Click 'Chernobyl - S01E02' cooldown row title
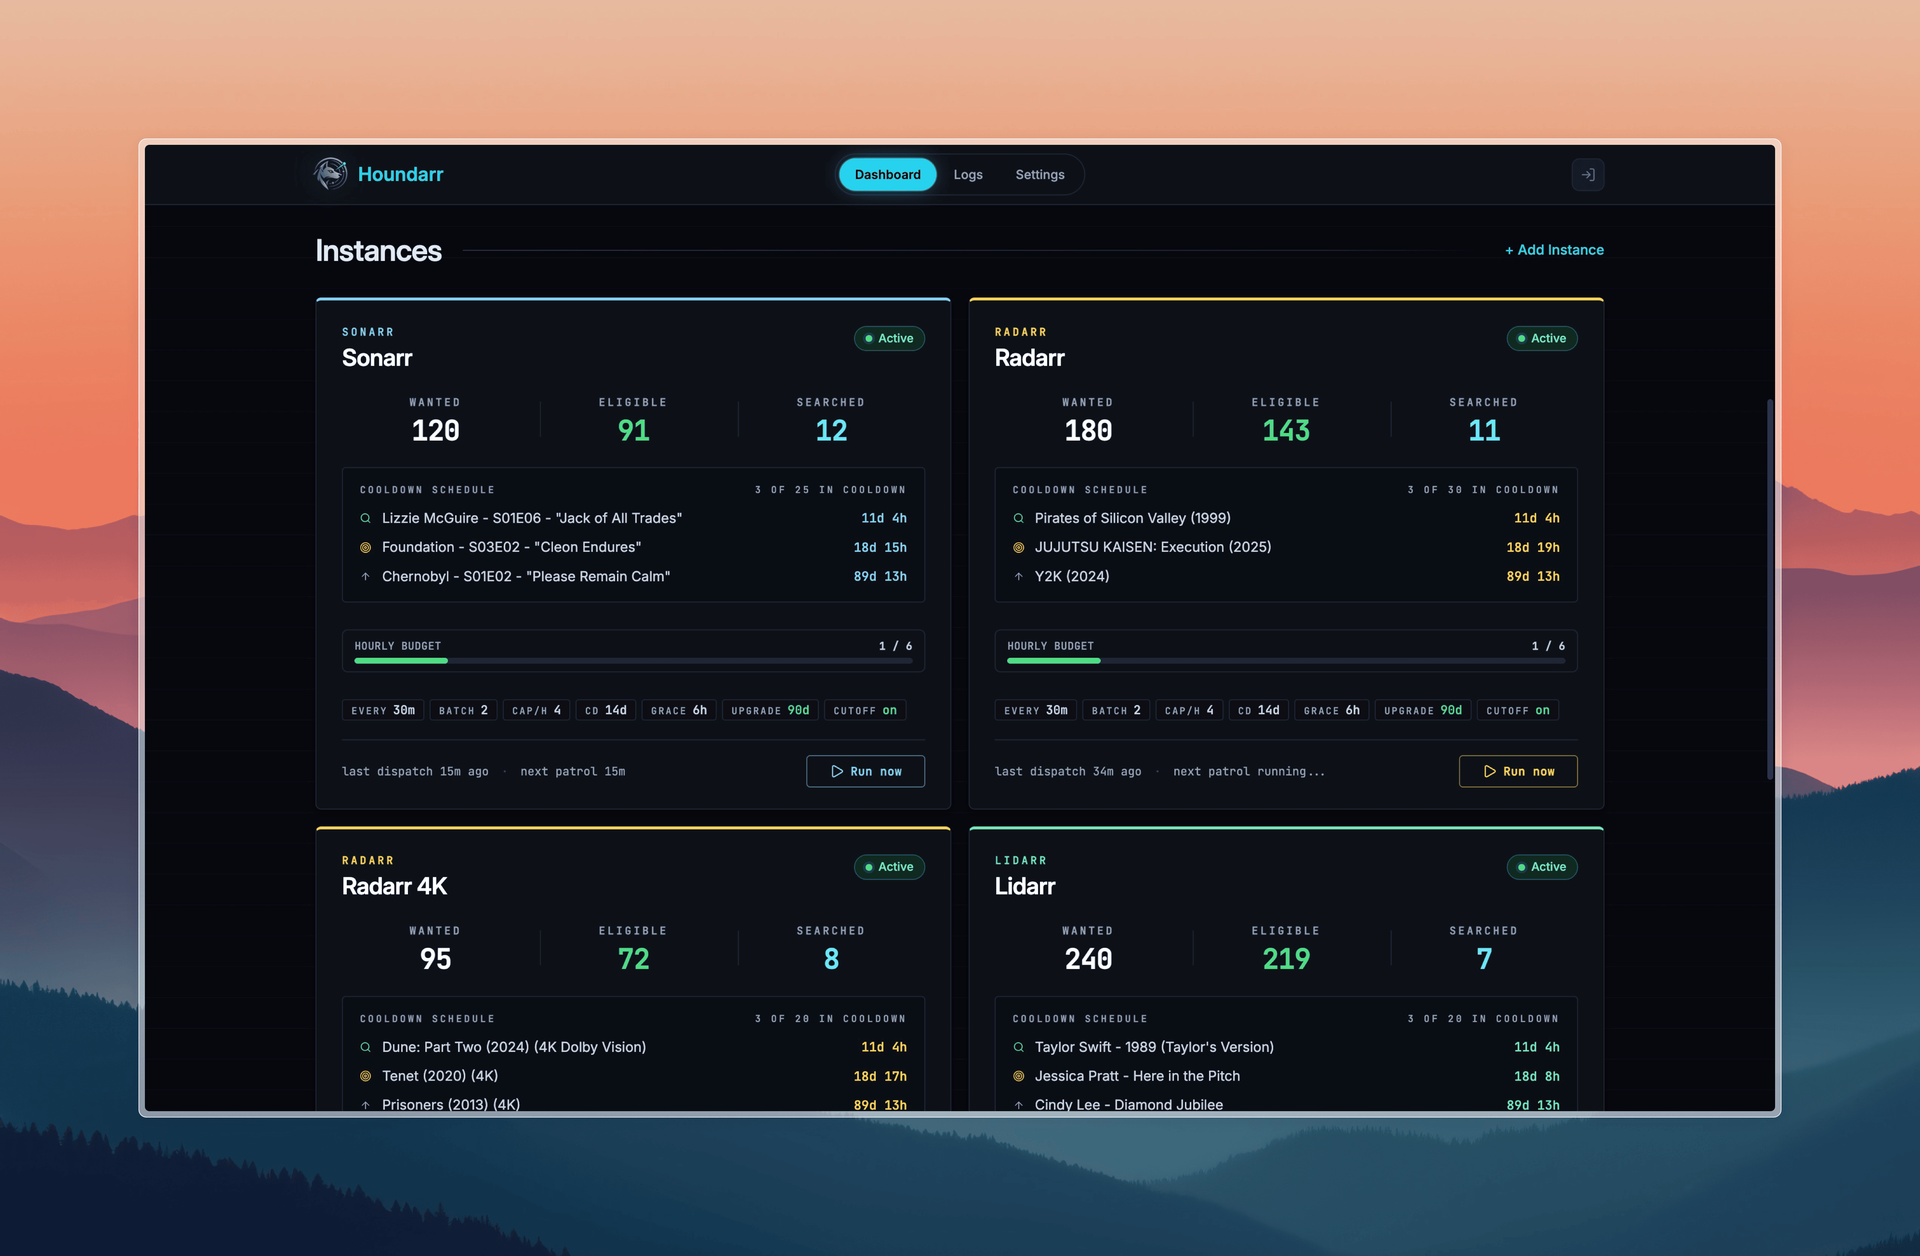This screenshot has height=1256, width=1920. tap(526, 576)
